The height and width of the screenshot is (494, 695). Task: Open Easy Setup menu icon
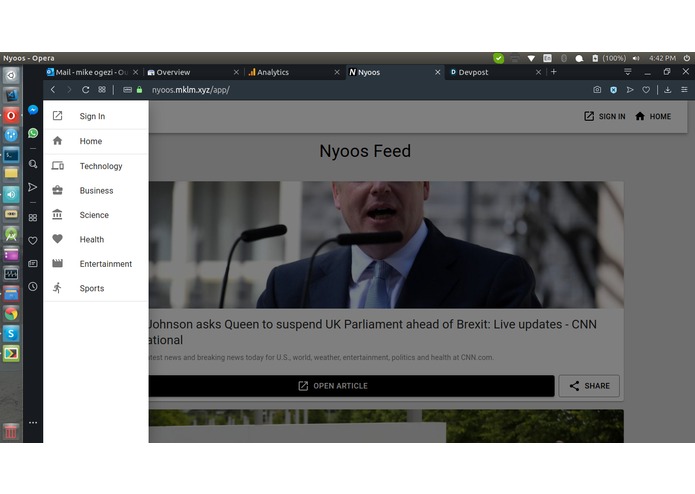(x=684, y=89)
